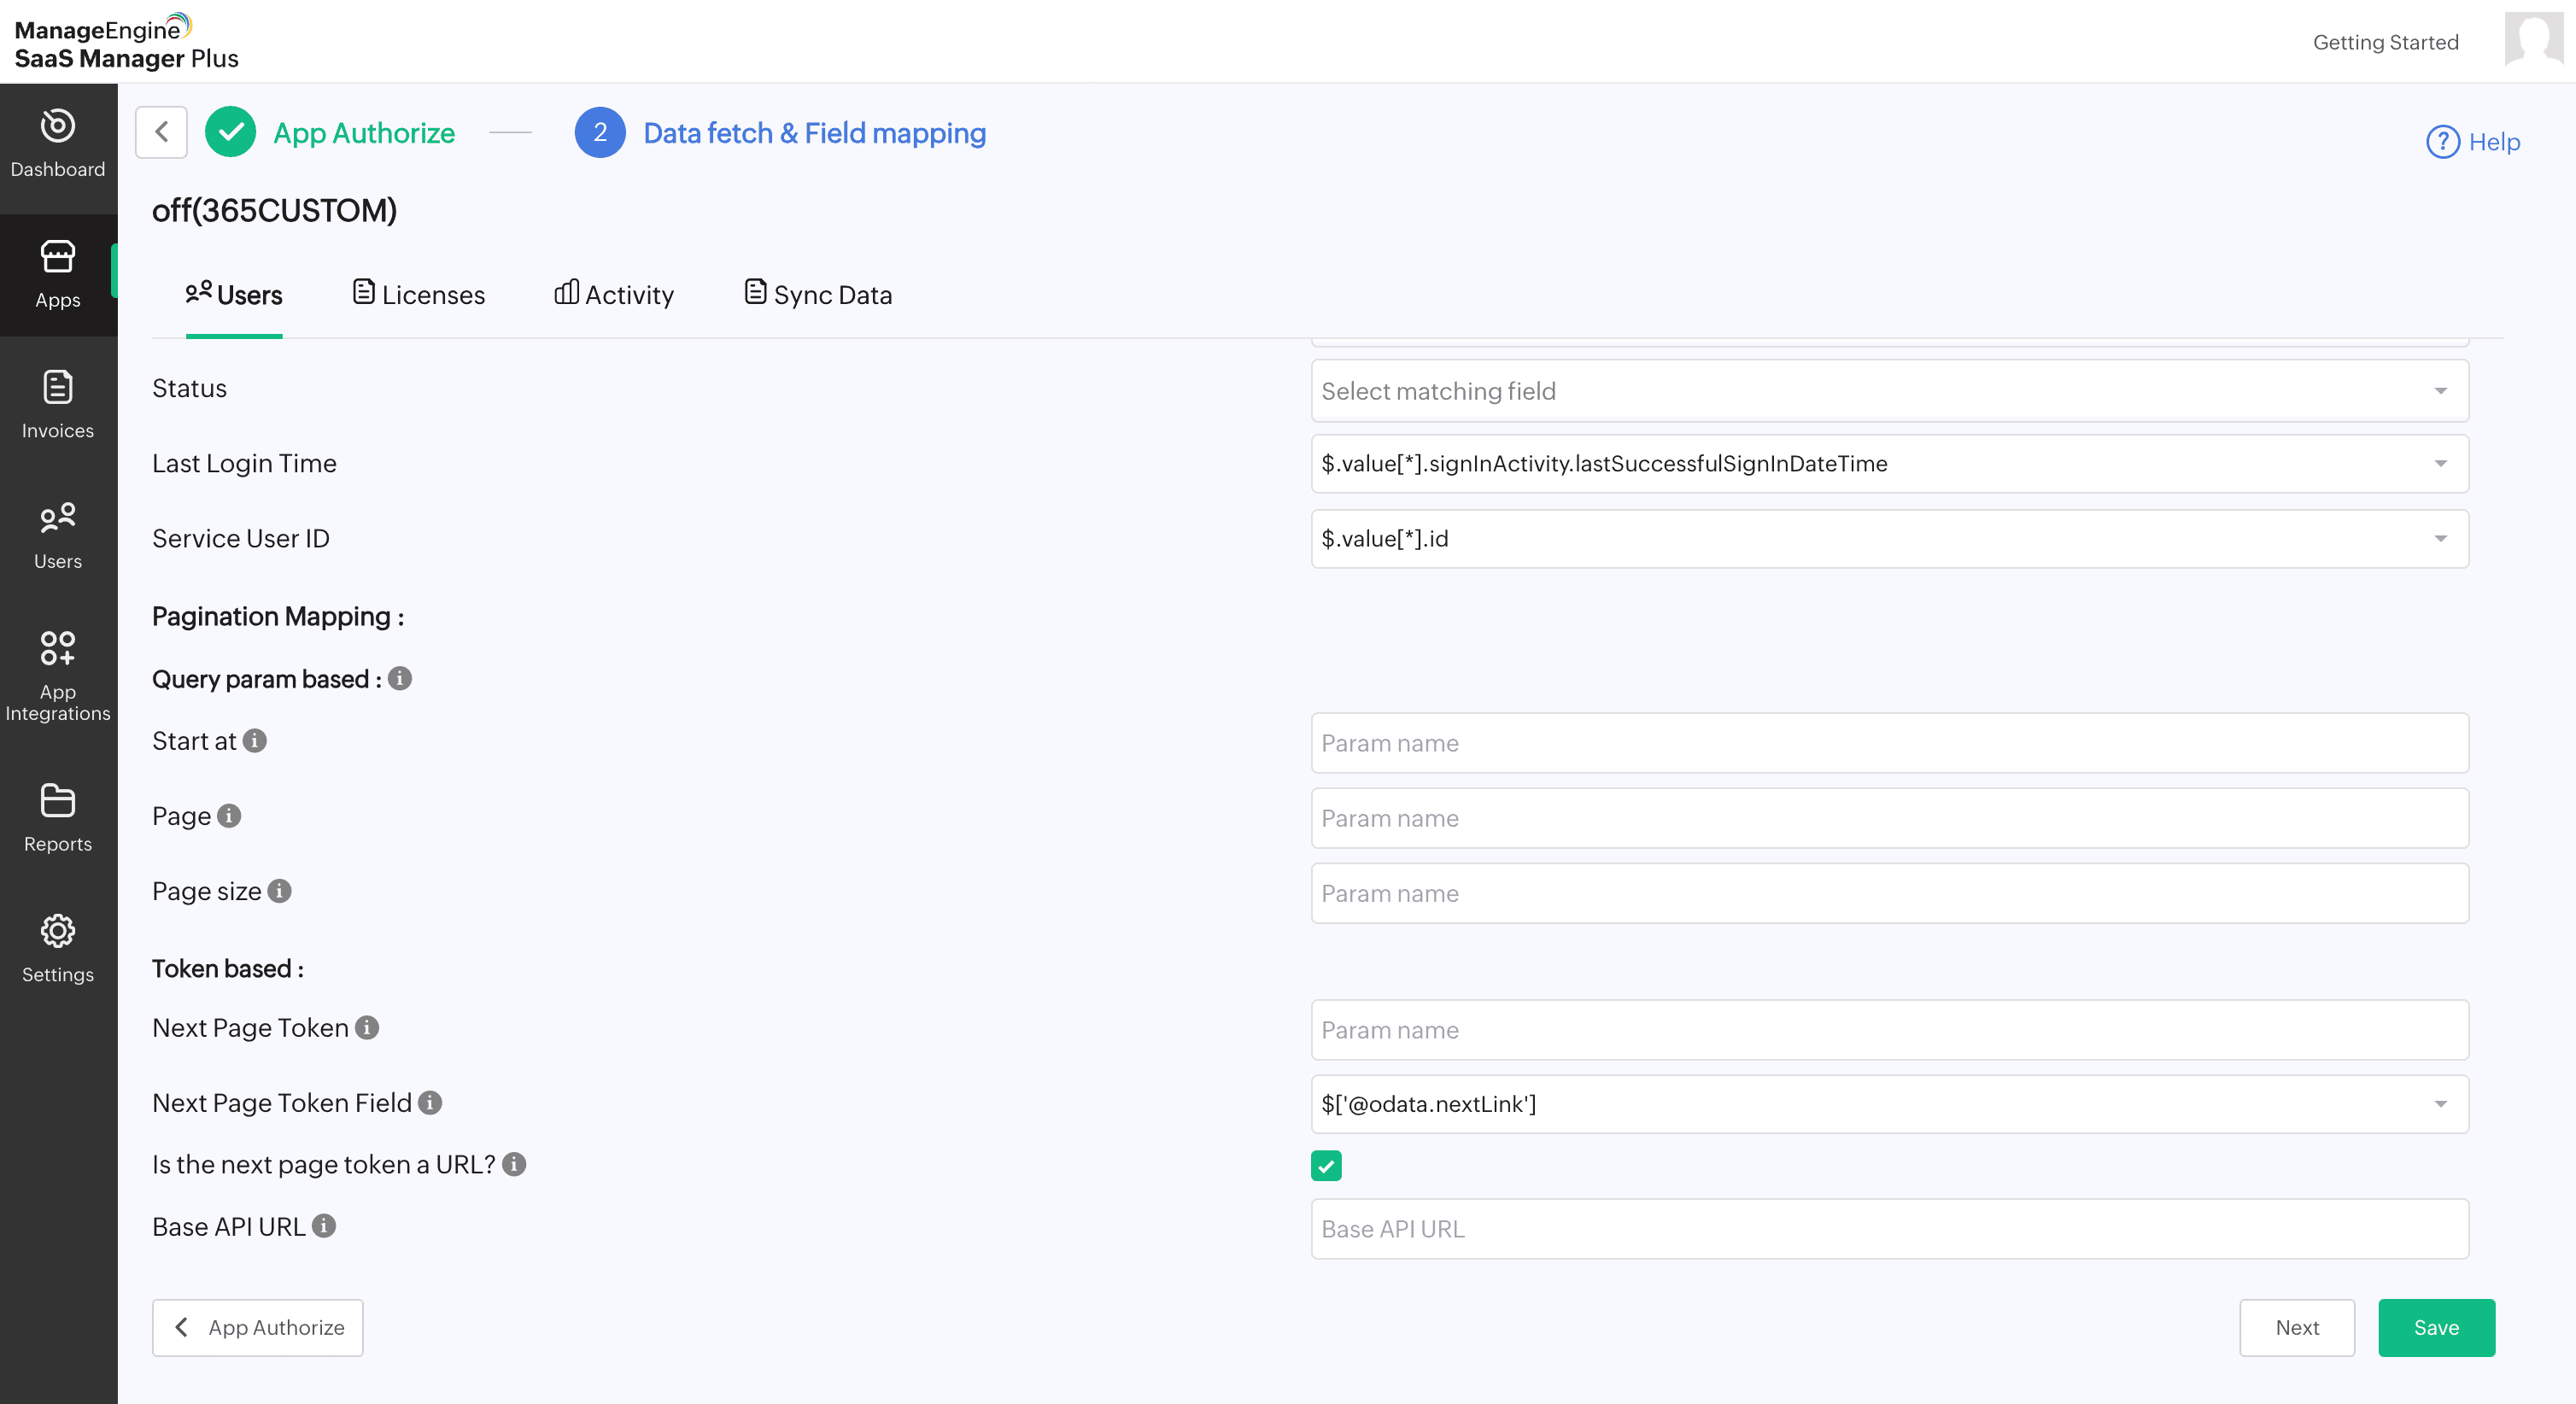Open the Reports sidebar section

click(x=57, y=817)
